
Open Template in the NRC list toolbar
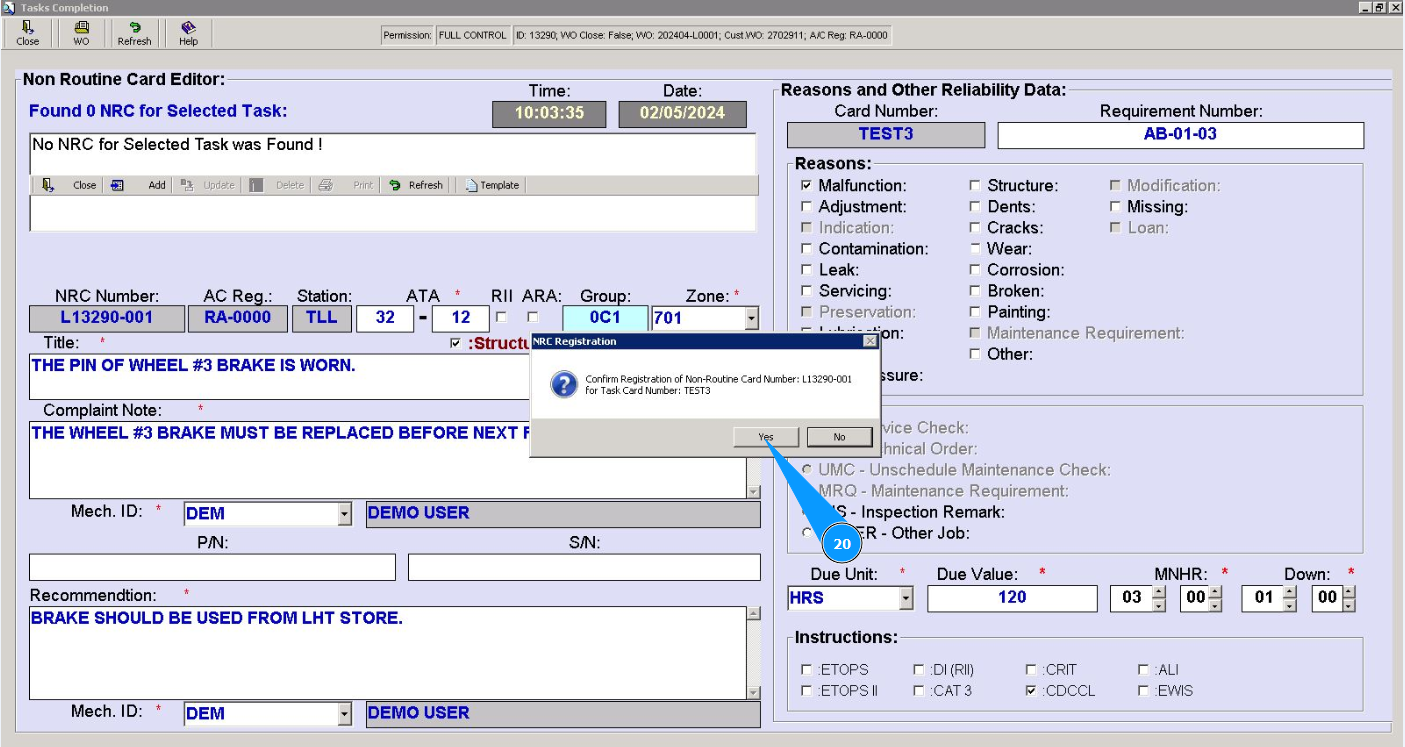pyautogui.click(x=492, y=185)
